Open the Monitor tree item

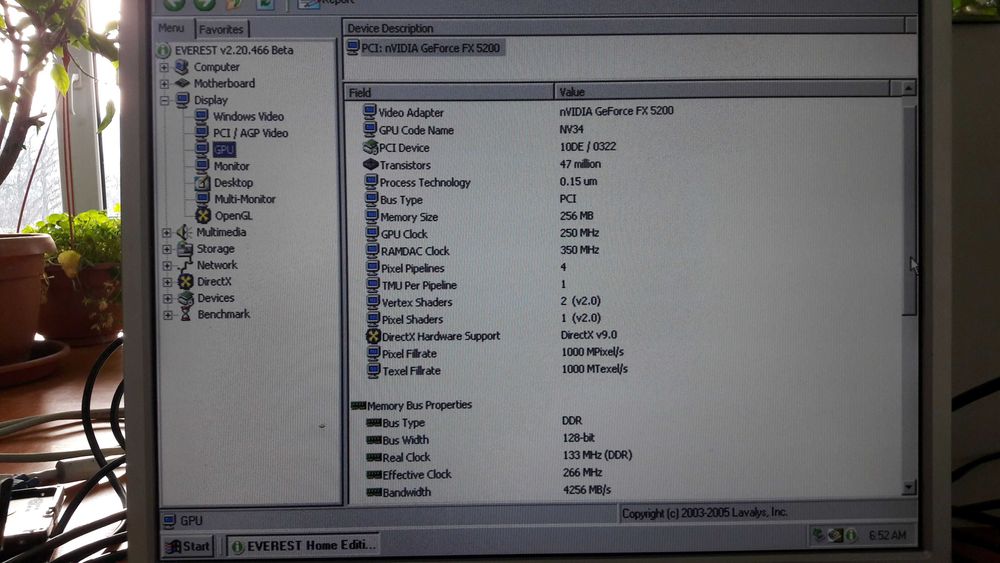pos(232,166)
